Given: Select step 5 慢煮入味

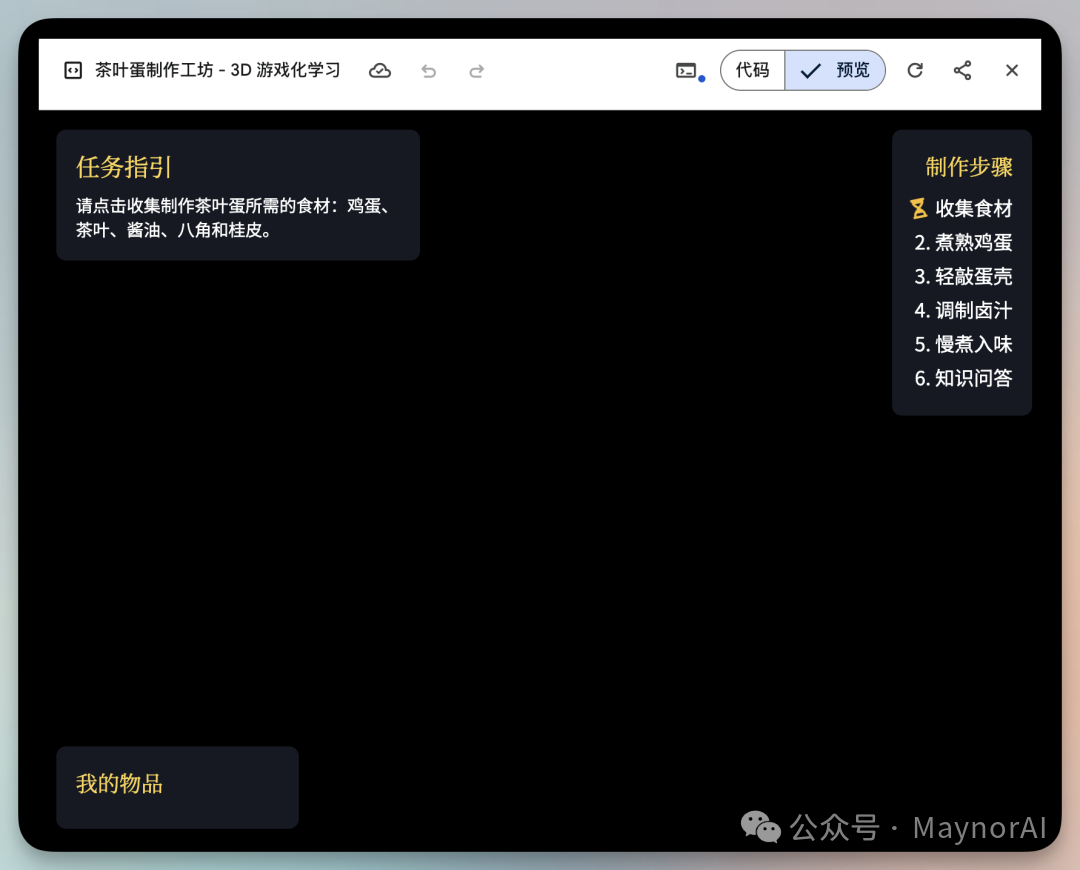Looking at the screenshot, I should click(x=965, y=344).
